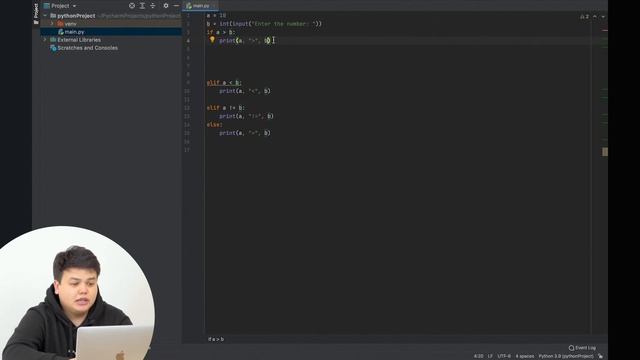
Task: Click the locate-file target icon in Project toolbar
Action: (132, 6)
